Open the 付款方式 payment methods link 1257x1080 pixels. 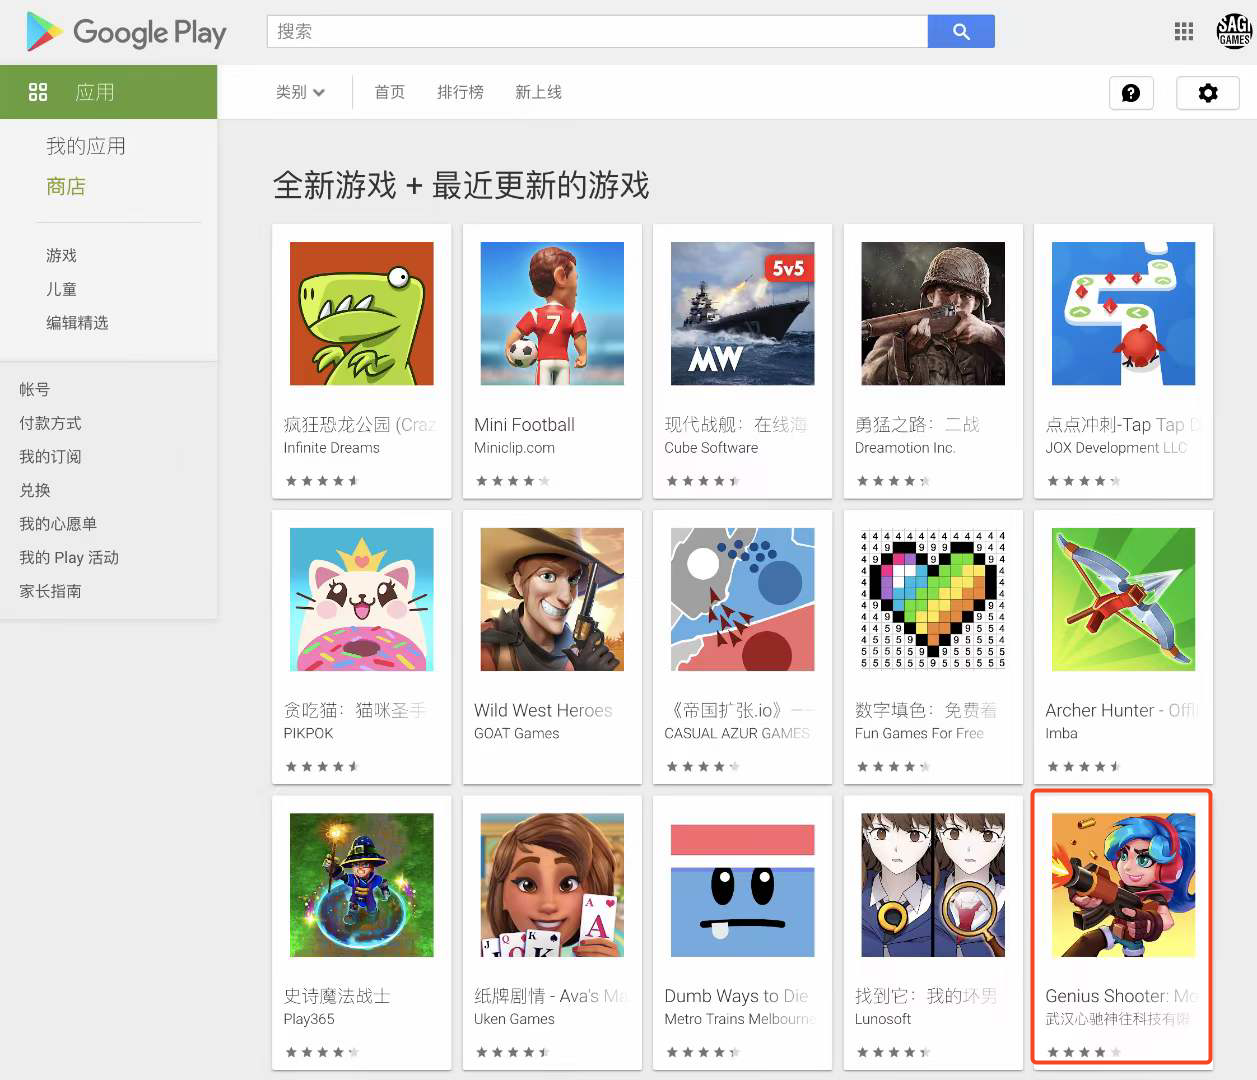(x=50, y=423)
